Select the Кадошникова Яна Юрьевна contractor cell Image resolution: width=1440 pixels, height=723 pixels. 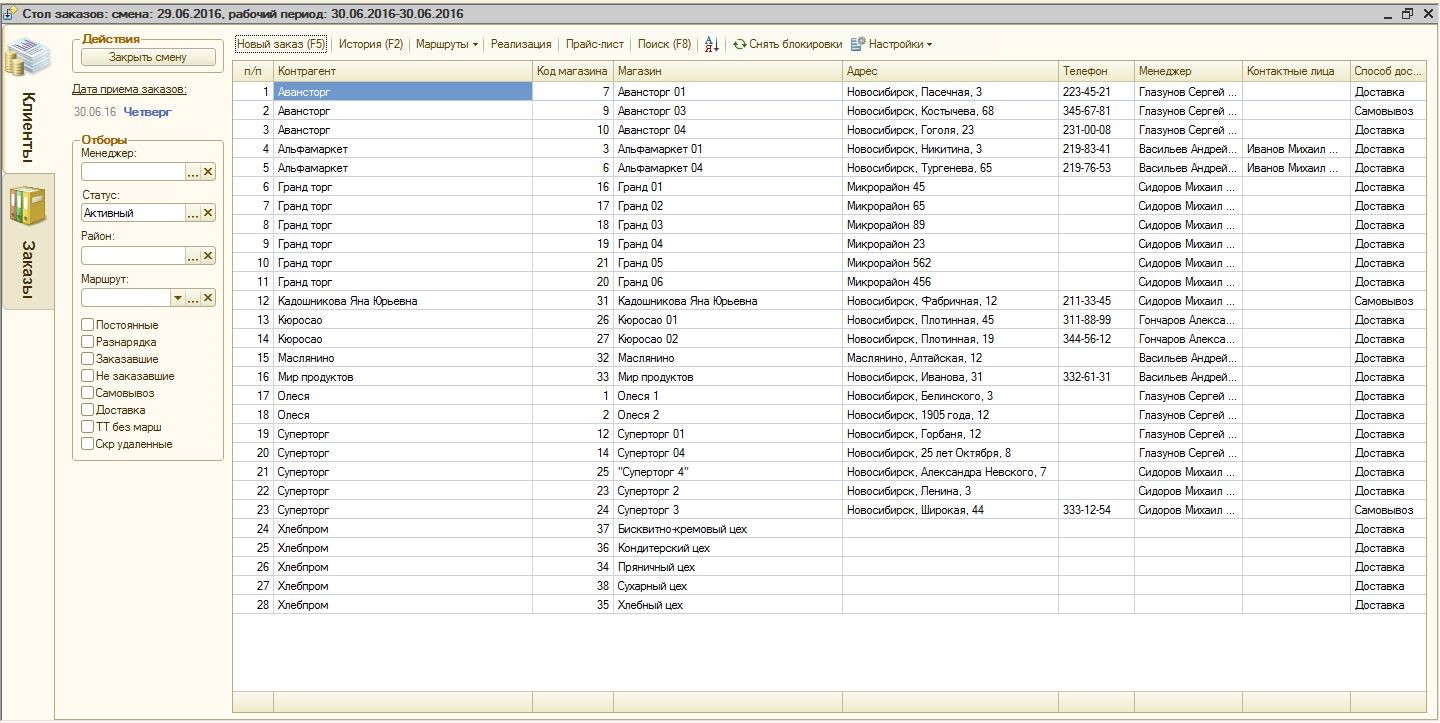403,301
